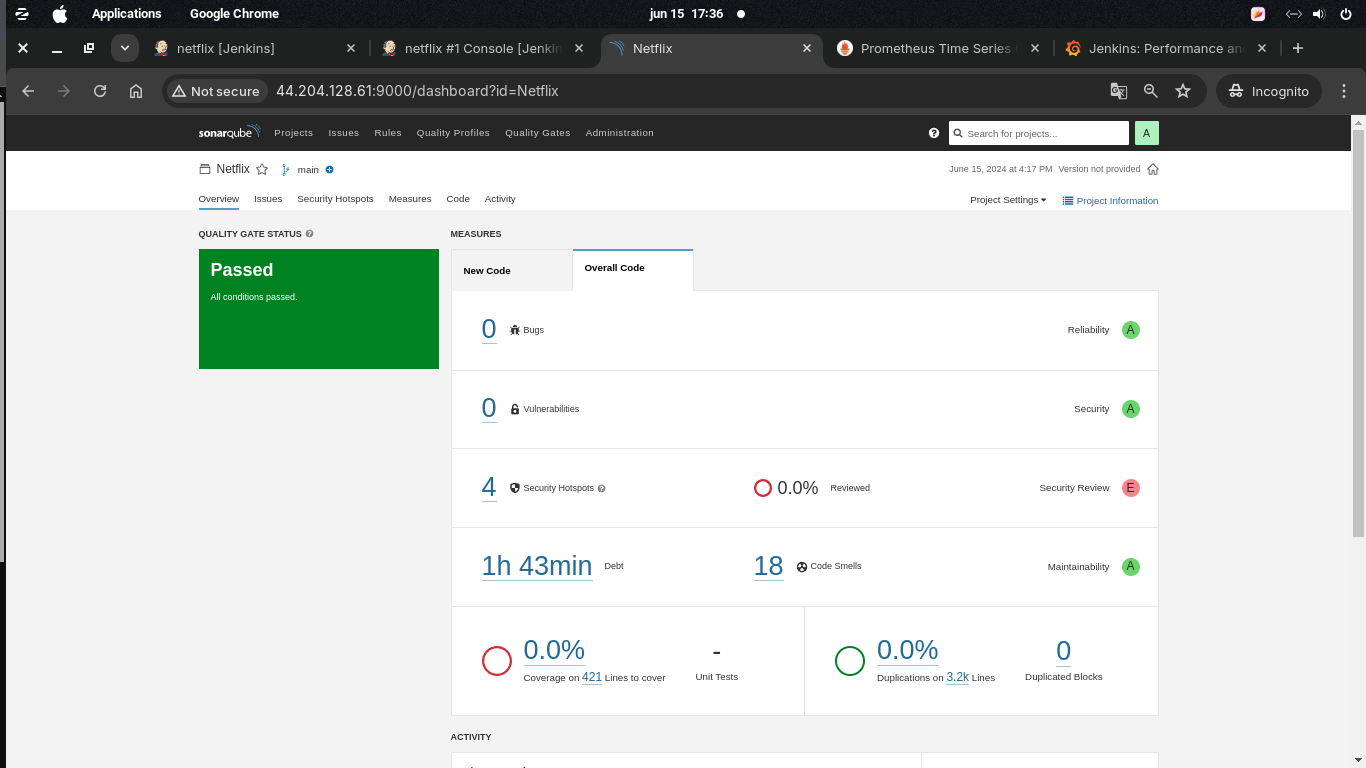Image resolution: width=1366 pixels, height=768 pixels.
Task: Open Quality Gates
Action: click(537, 133)
